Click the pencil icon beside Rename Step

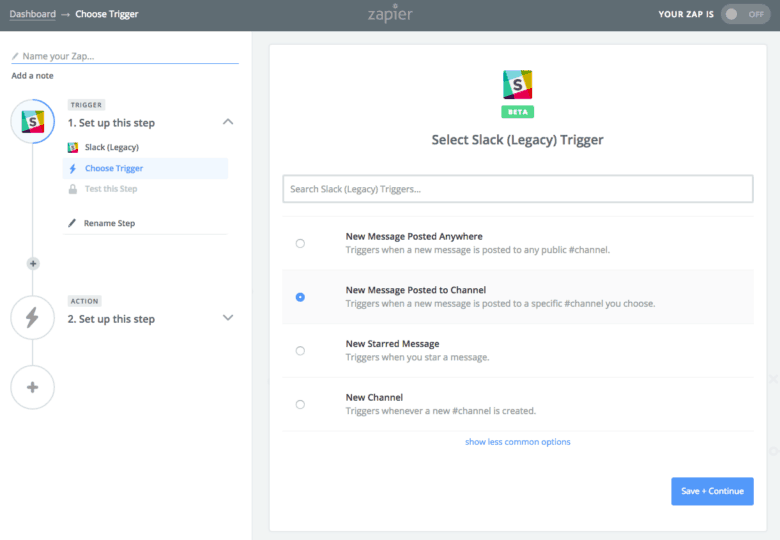(72, 223)
